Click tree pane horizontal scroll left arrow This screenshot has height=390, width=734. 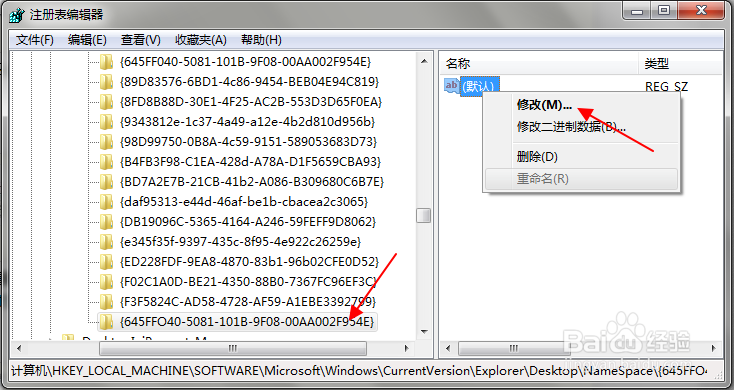coord(19,348)
